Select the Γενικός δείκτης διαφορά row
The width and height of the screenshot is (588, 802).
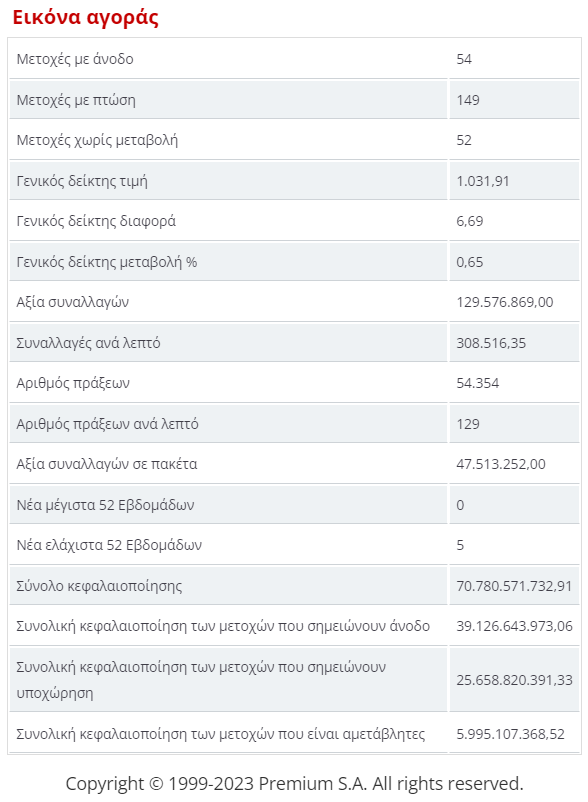[294, 221]
